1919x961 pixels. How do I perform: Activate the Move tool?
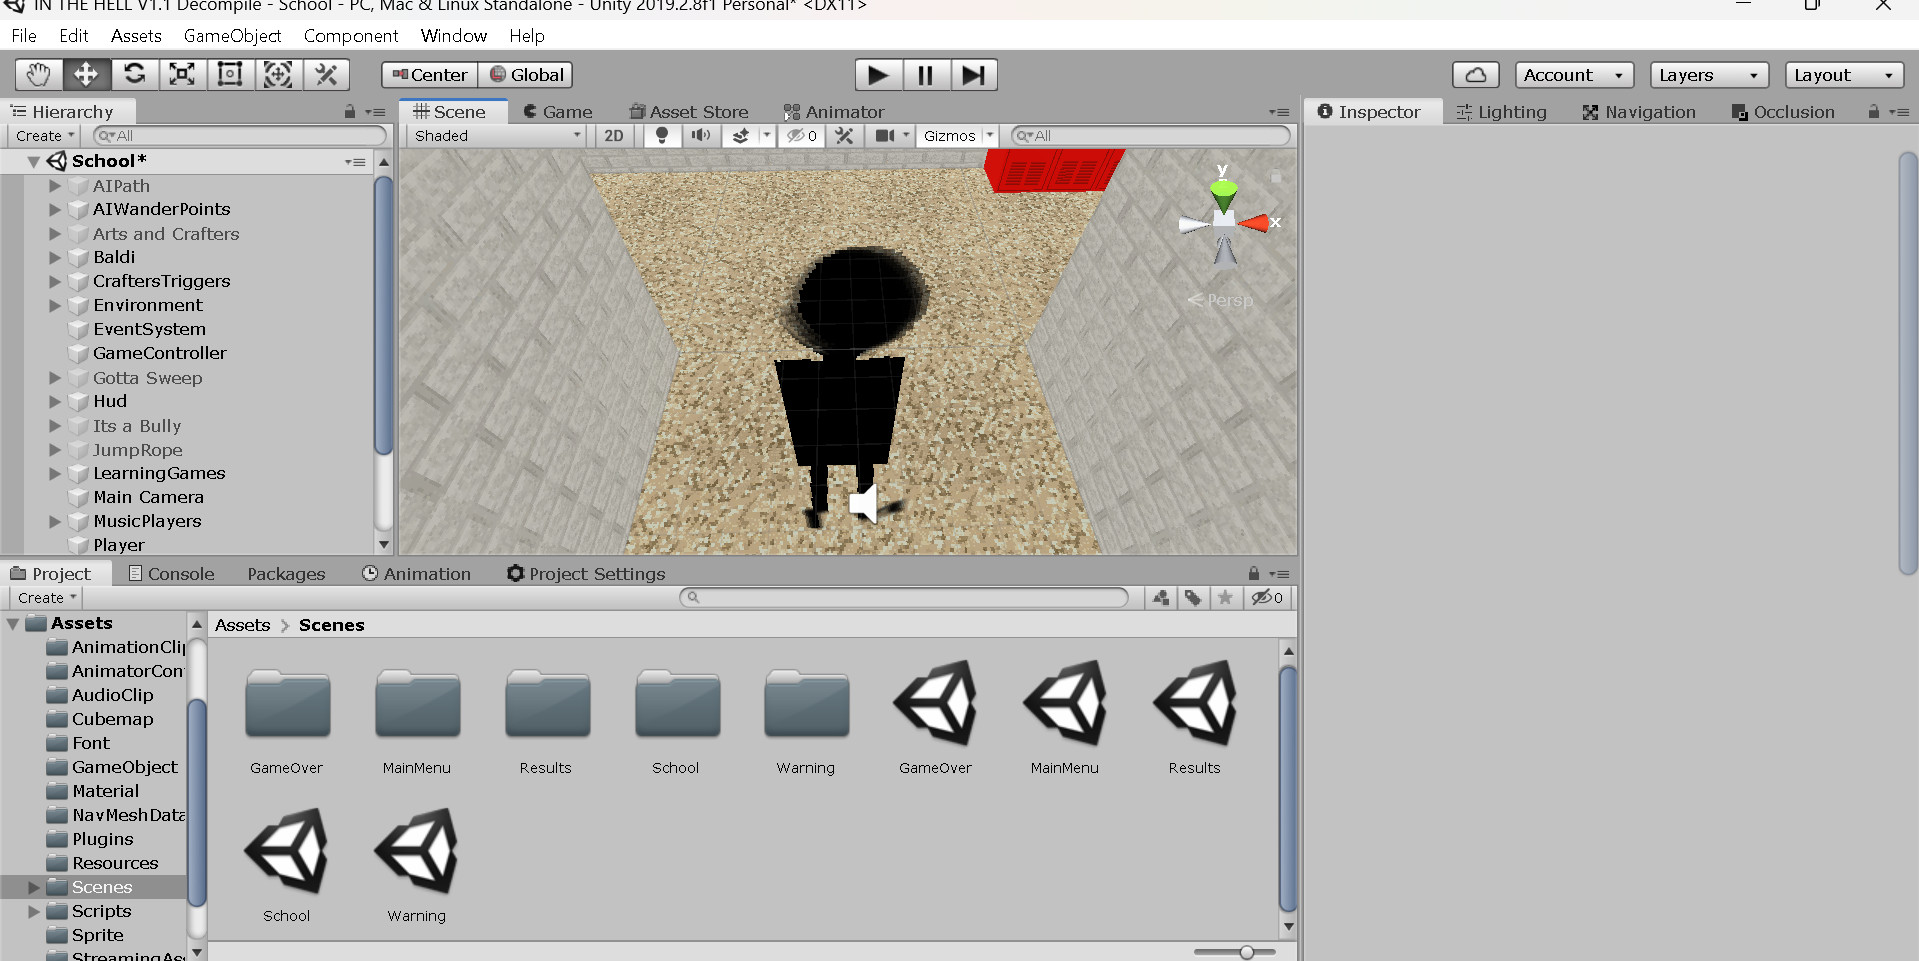point(86,74)
